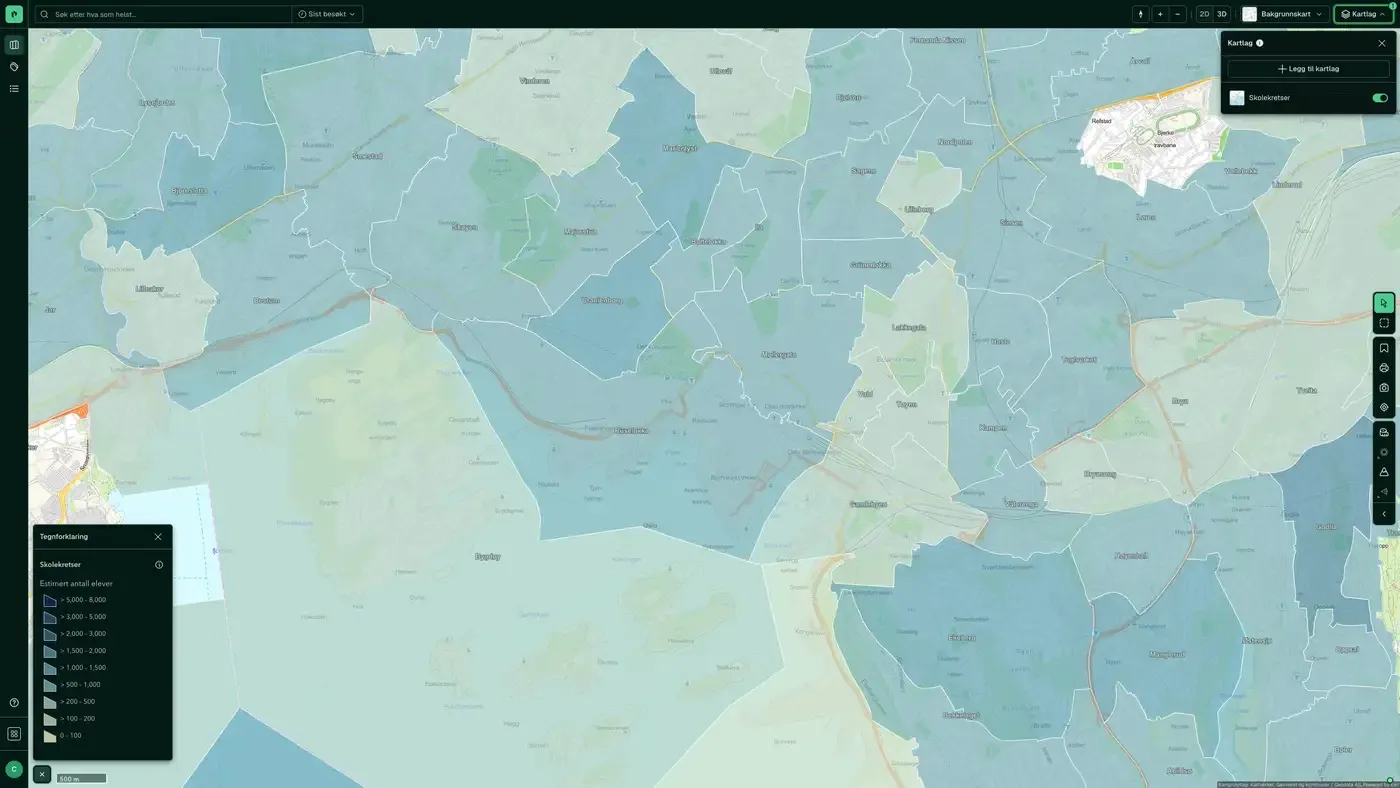Take a map screenshot with camera icon
Screen dimensions: 1400x788
pyautogui.click(x=1384, y=387)
